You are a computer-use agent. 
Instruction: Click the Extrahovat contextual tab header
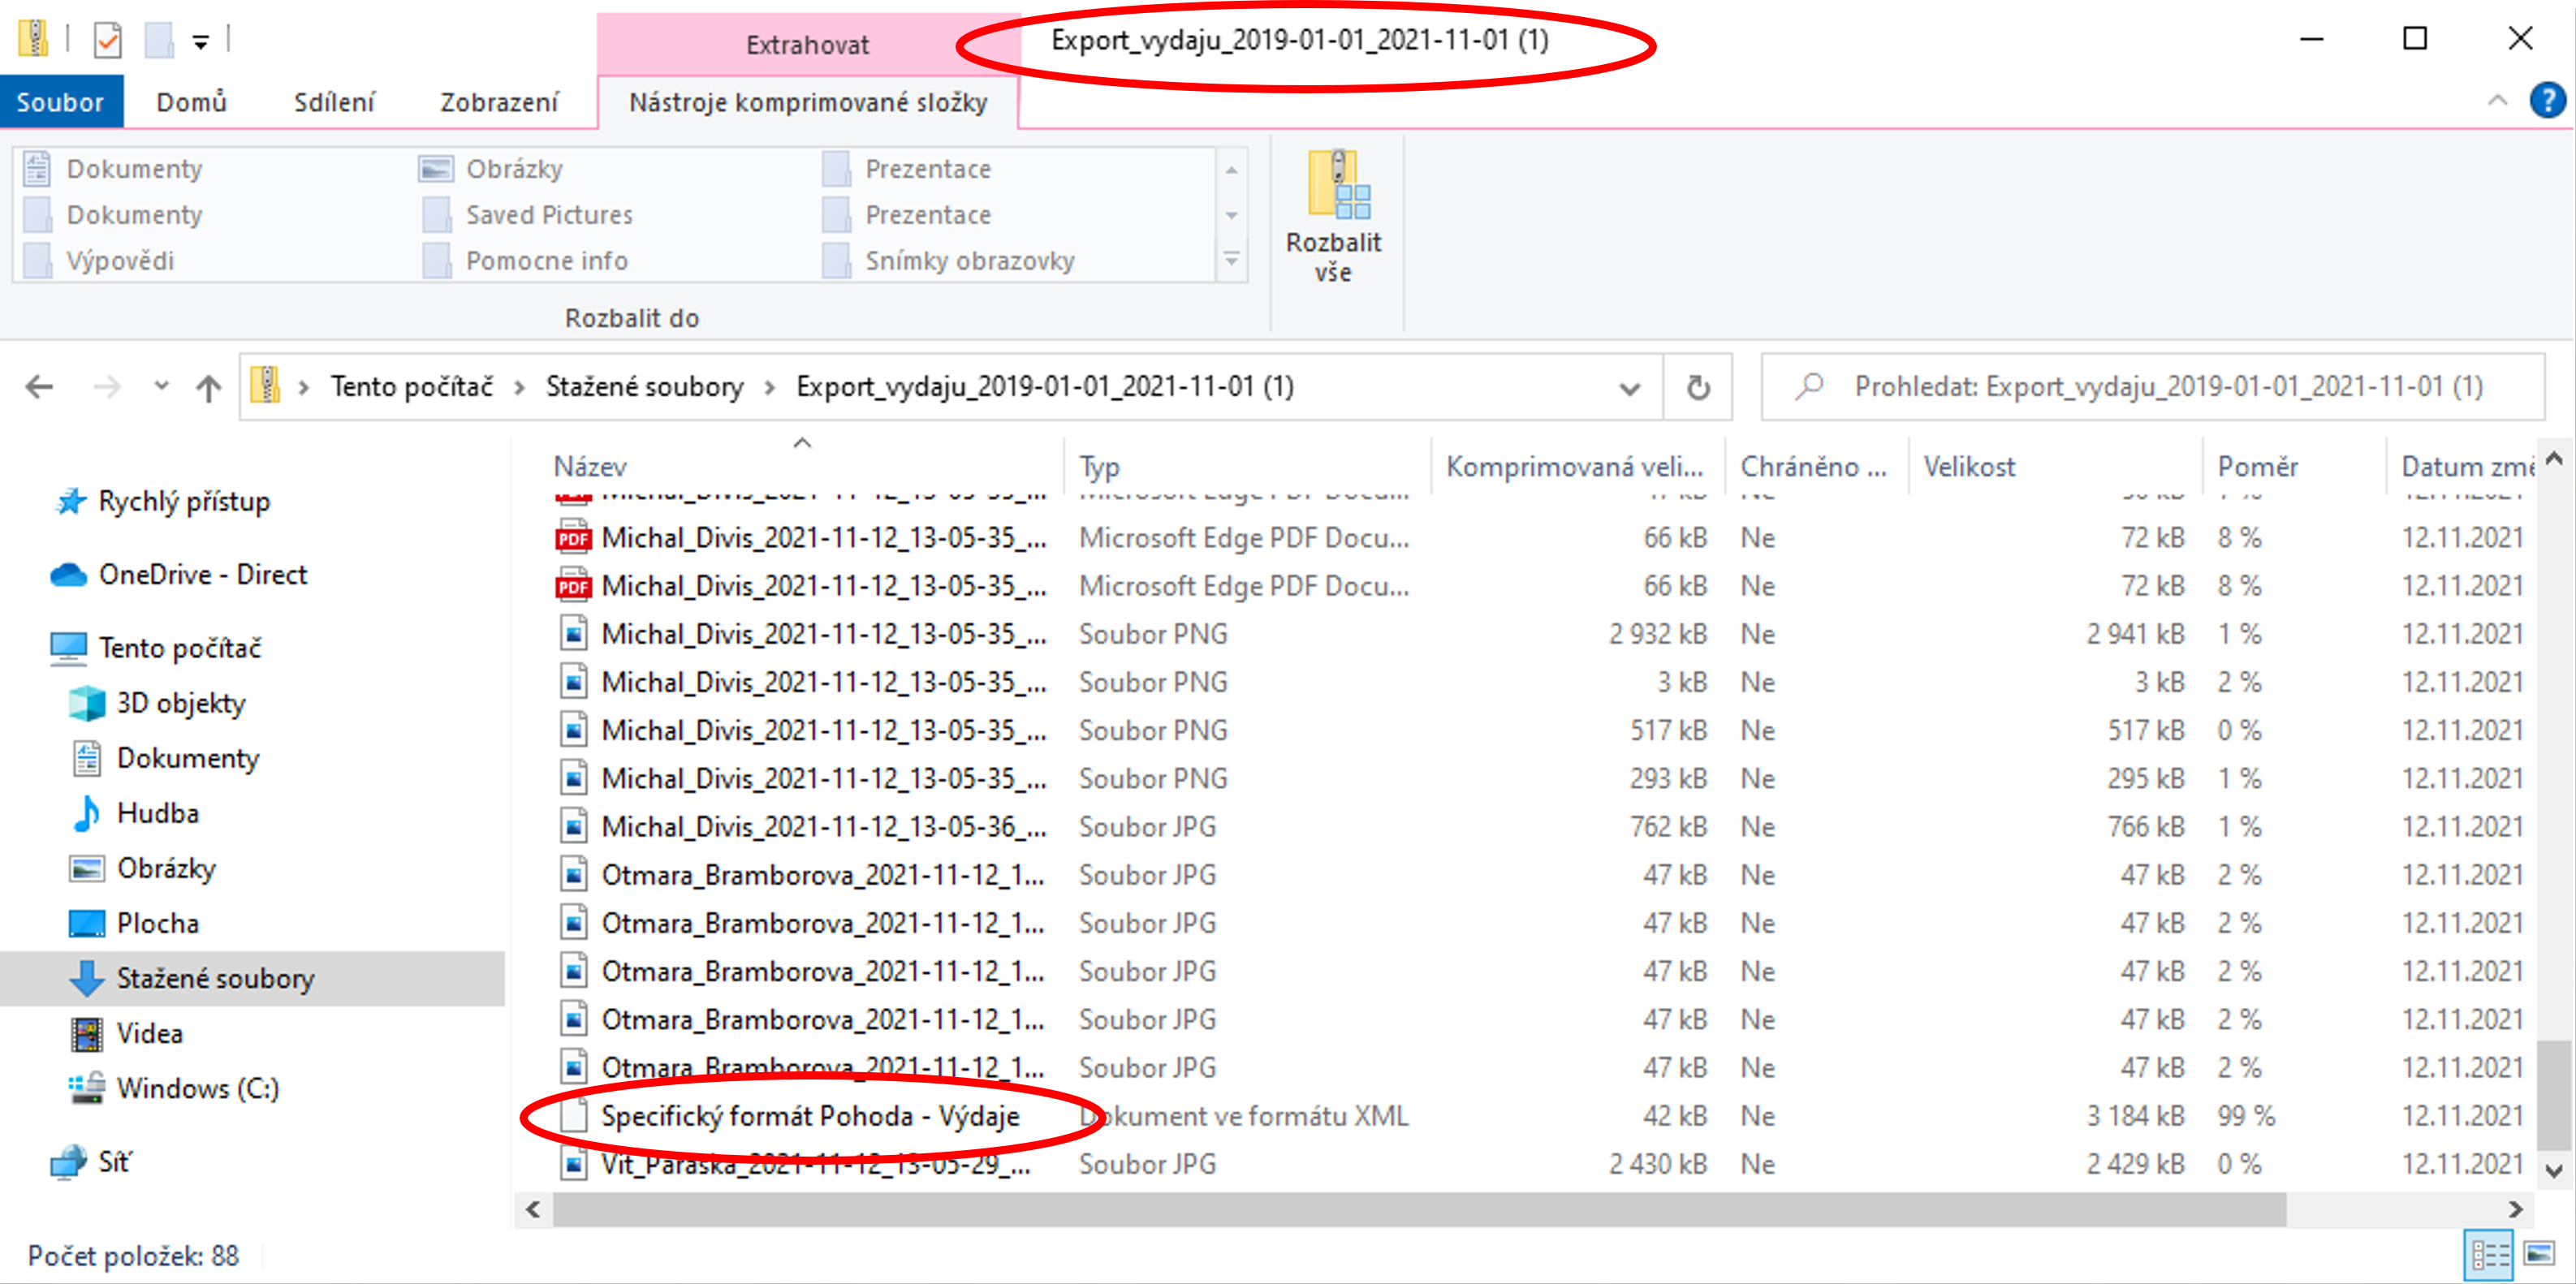coord(808,44)
